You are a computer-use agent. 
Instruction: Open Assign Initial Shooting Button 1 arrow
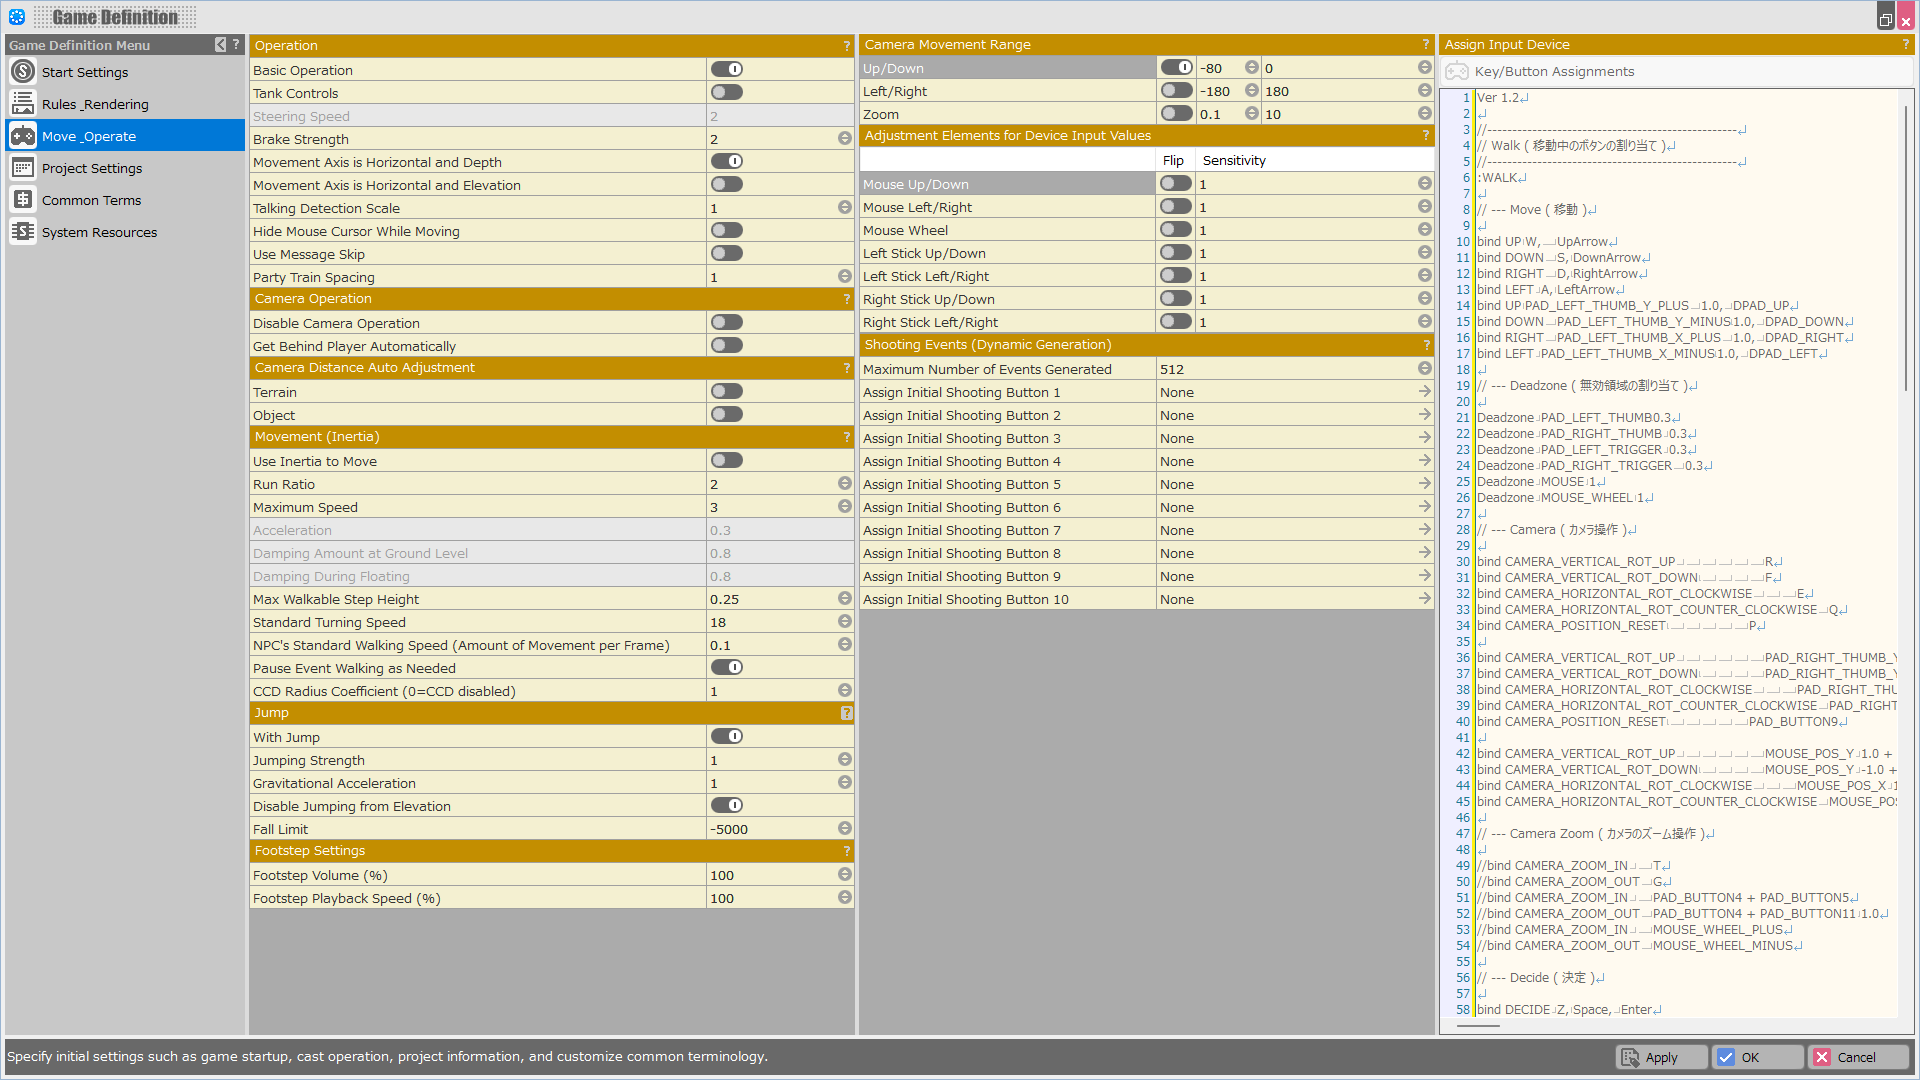tap(1424, 392)
